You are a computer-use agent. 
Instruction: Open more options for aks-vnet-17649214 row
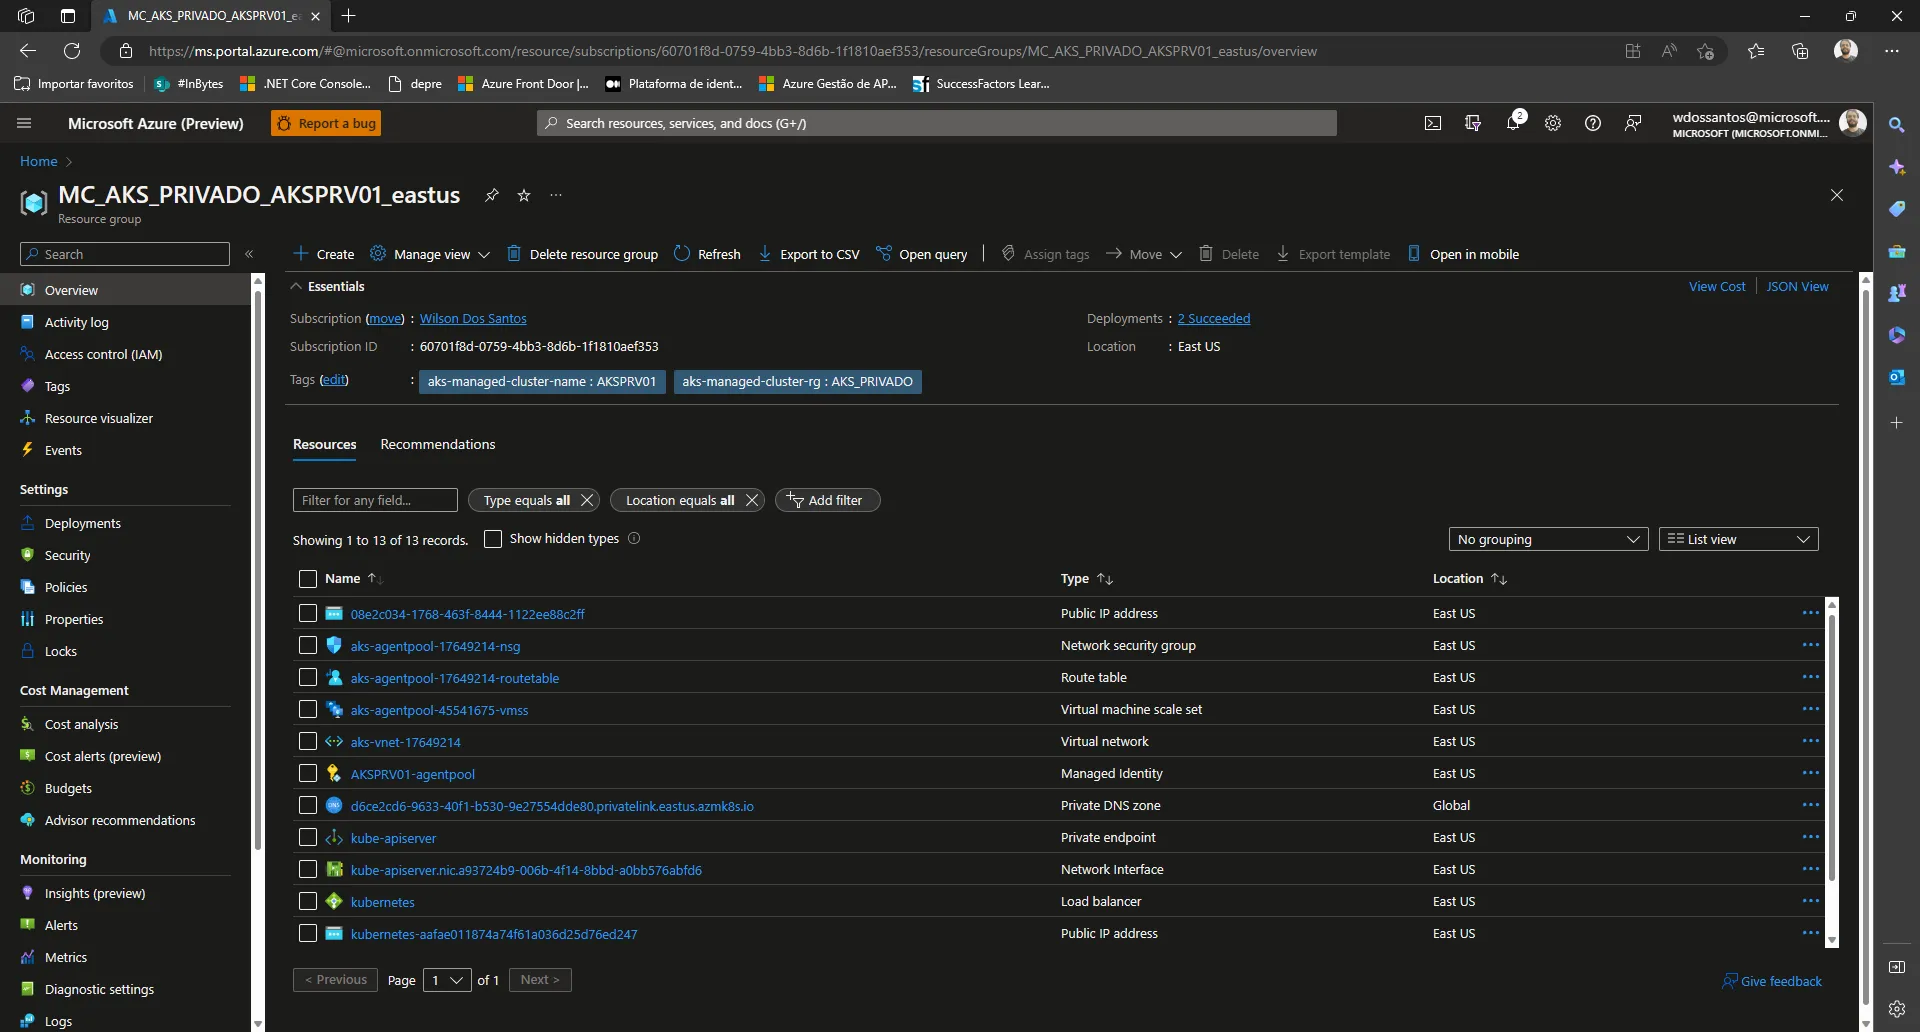(1810, 741)
